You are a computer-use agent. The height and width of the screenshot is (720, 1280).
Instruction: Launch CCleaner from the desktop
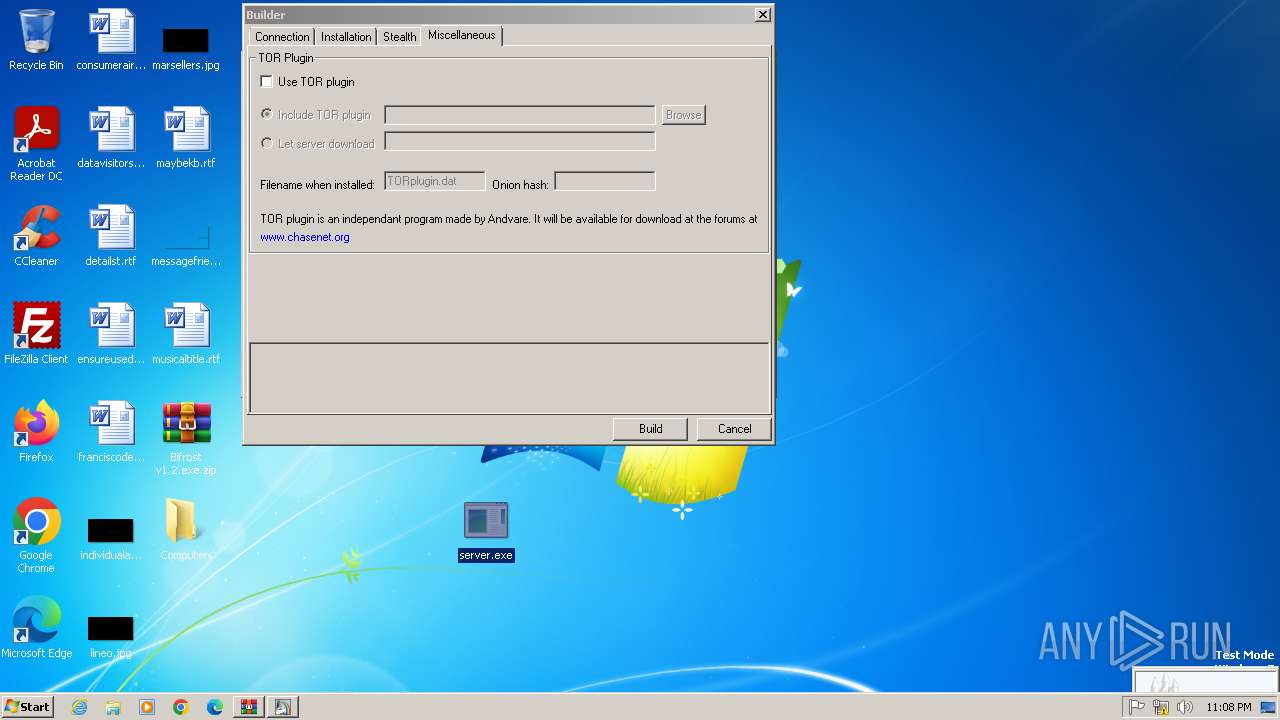(36, 236)
